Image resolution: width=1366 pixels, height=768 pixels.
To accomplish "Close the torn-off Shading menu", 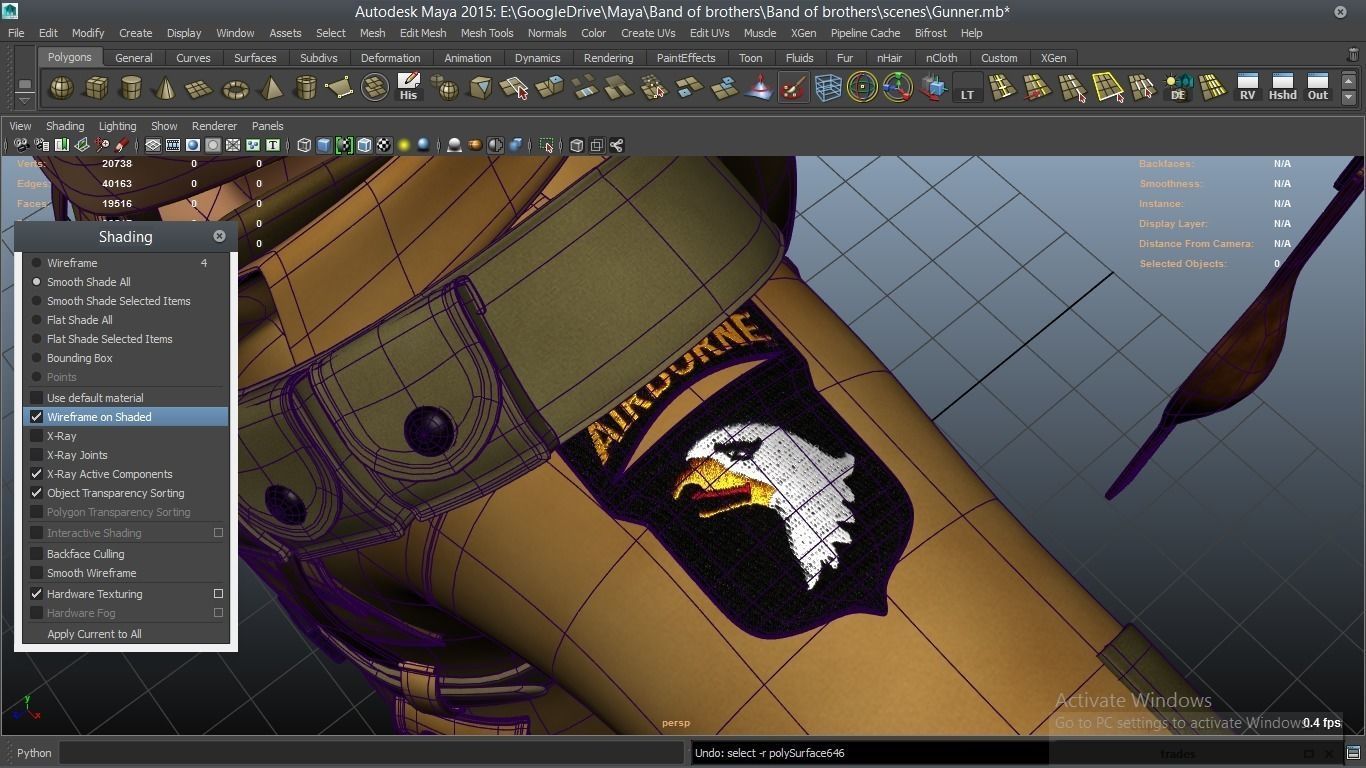I will coord(219,236).
